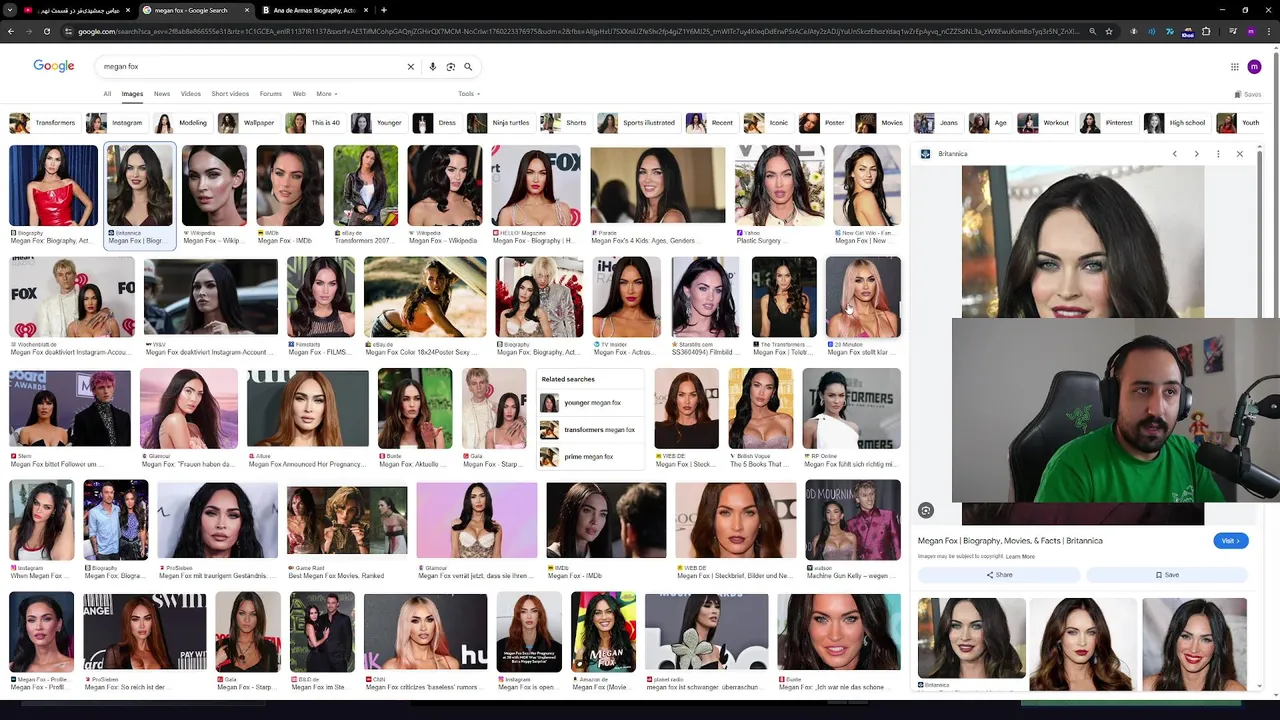
Task: Expand the Tools dropdown
Action: pyautogui.click(x=469, y=94)
